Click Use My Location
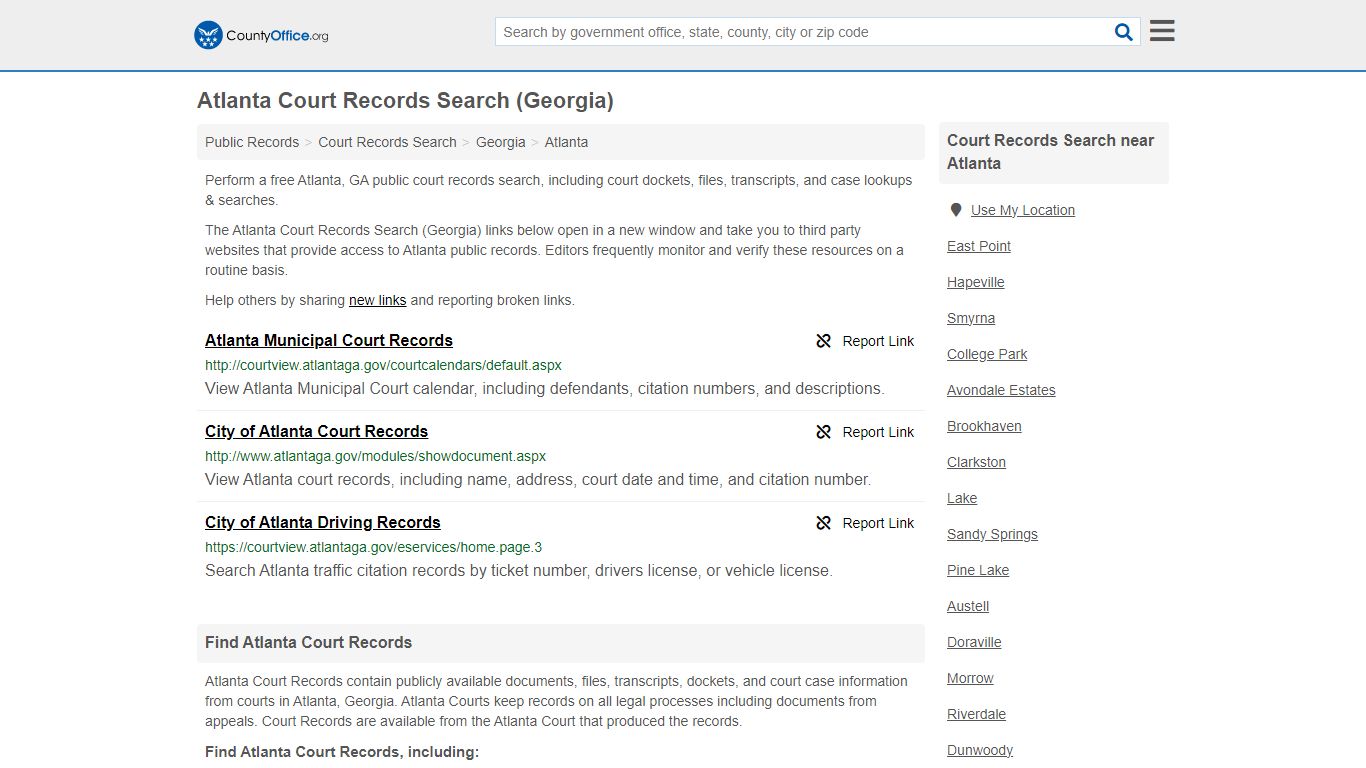Viewport: 1366px width, 768px height. [1022, 210]
